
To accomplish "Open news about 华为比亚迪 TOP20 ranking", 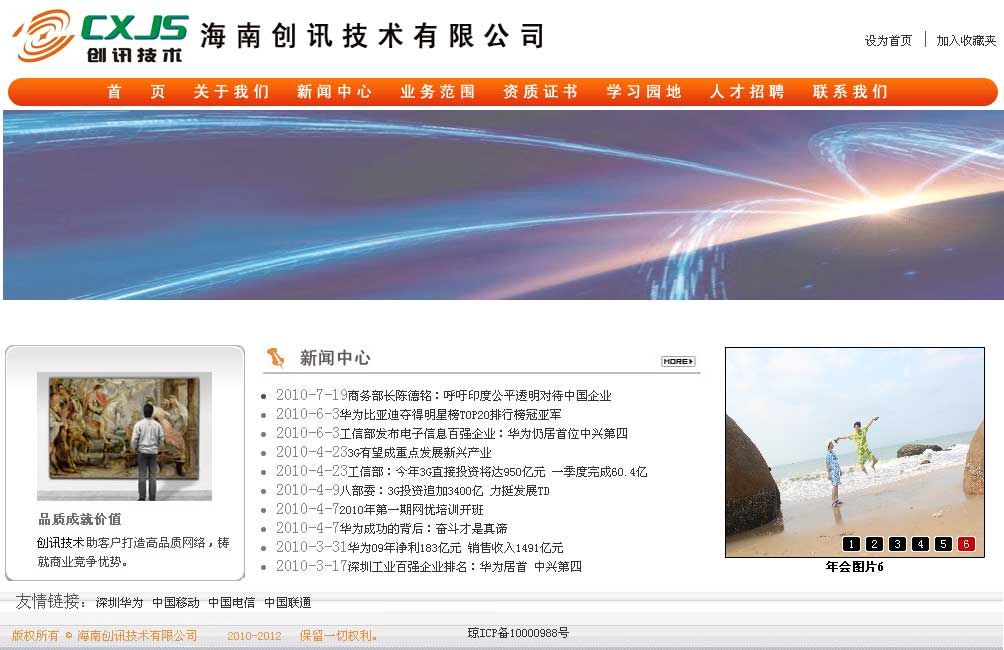I will point(420,414).
